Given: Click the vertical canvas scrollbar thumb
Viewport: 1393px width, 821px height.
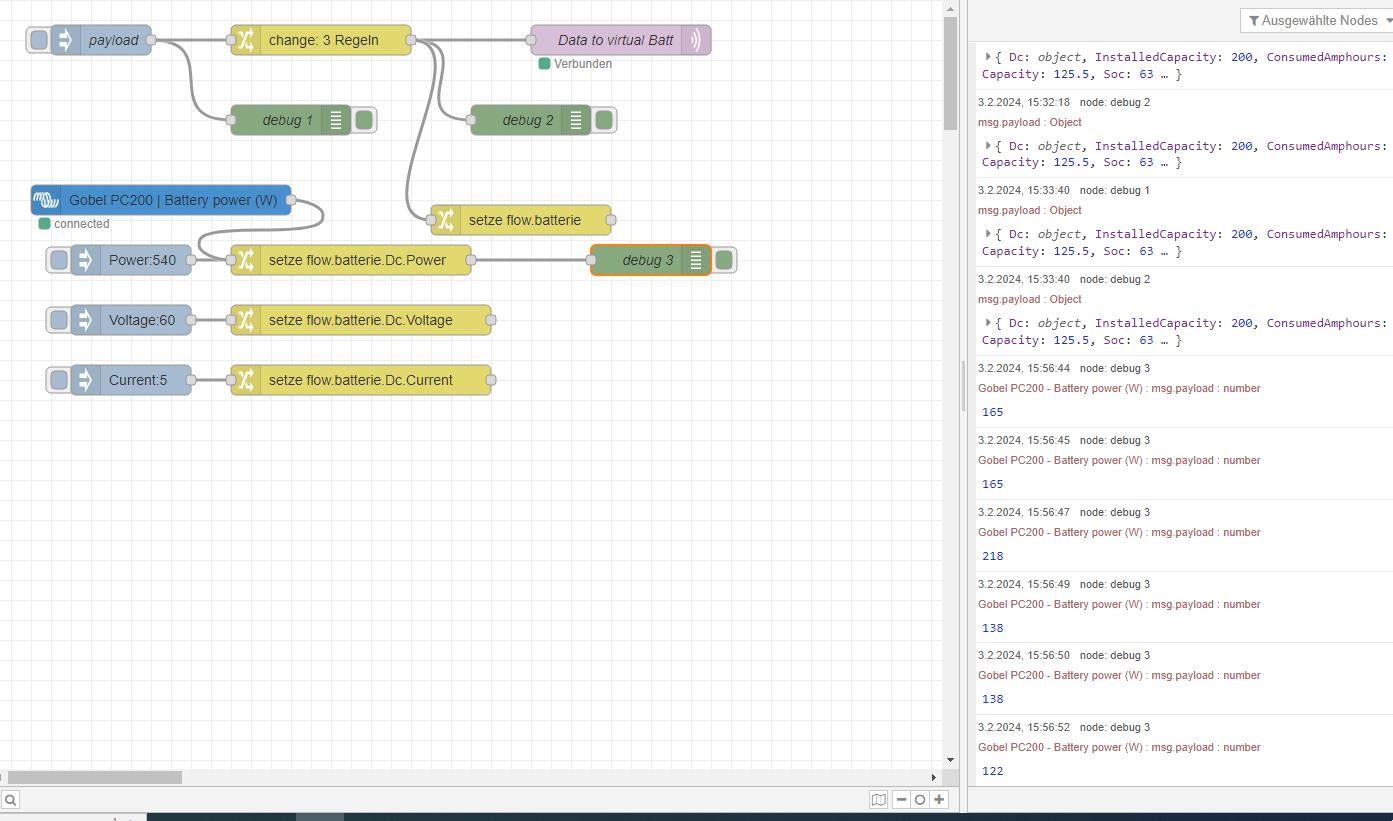Looking at the screenshot, I should [x=950, y=74].
